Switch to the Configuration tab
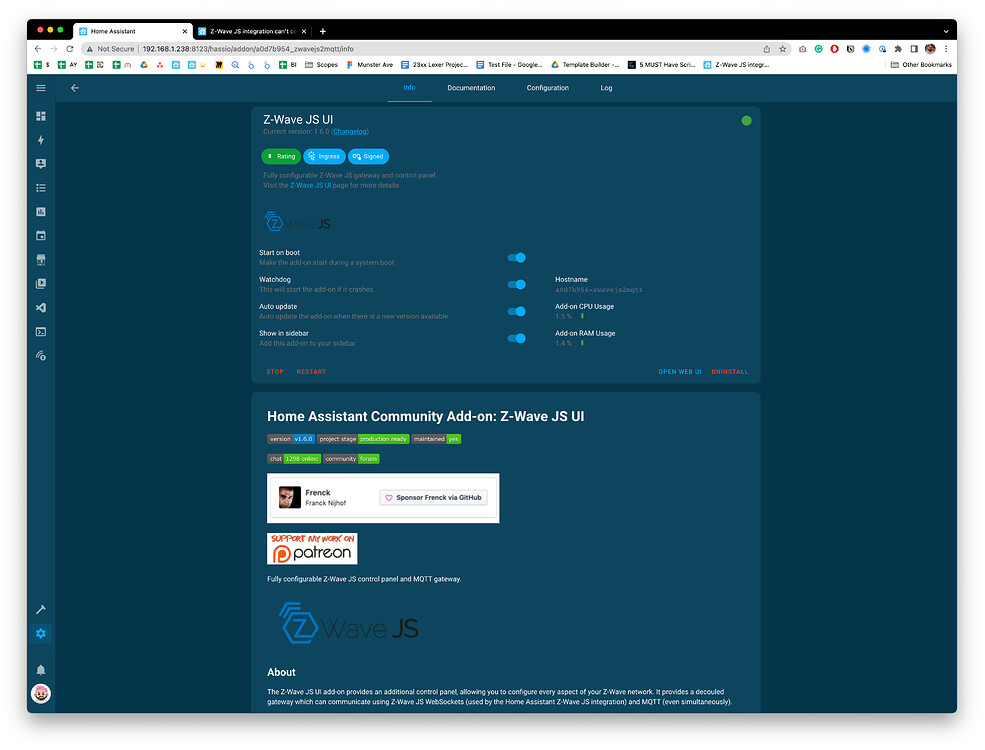This screenshot has width=985, height=750. tap(547, 87)
